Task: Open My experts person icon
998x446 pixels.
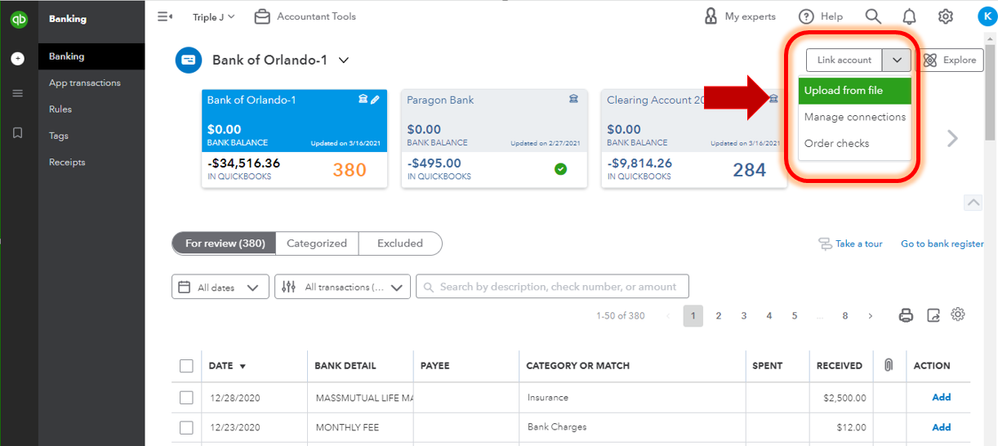Action: (x=711, y=17)
